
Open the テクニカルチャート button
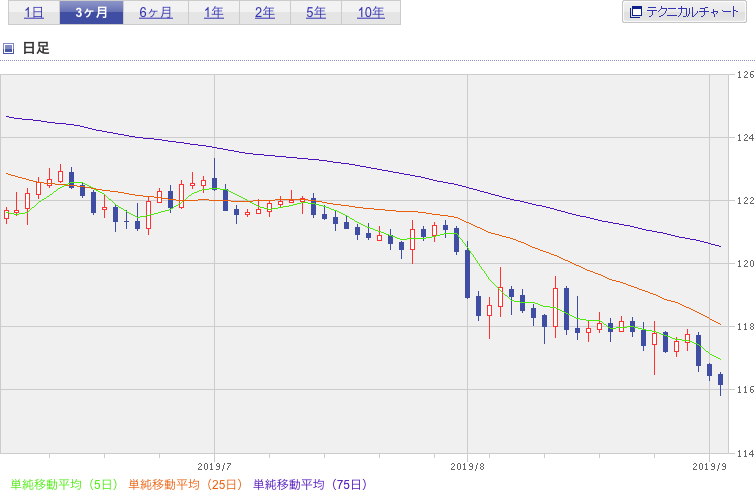684,12
